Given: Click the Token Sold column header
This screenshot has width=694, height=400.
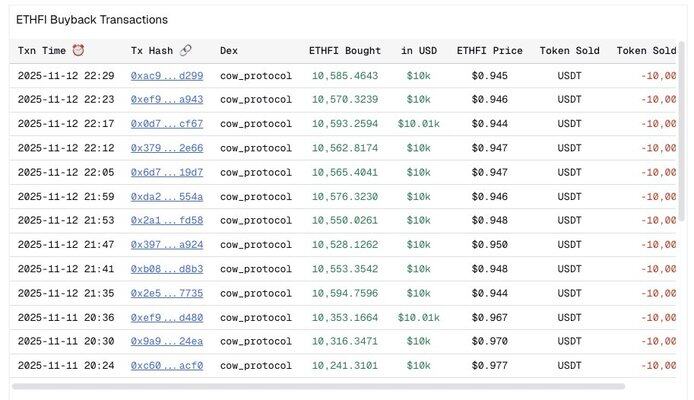Looking at the screenshot, I should 569,51.
